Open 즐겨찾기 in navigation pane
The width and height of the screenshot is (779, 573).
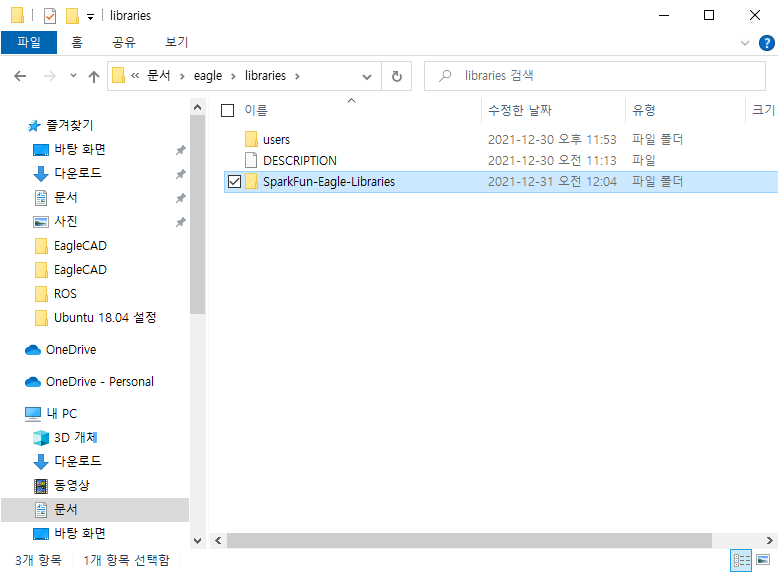coord(70,125)
